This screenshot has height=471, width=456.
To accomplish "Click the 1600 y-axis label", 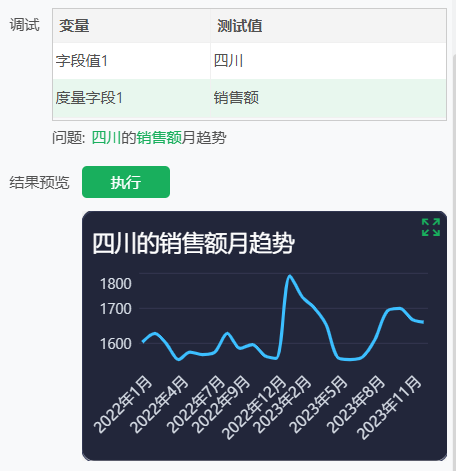I will tap(116, 344).
